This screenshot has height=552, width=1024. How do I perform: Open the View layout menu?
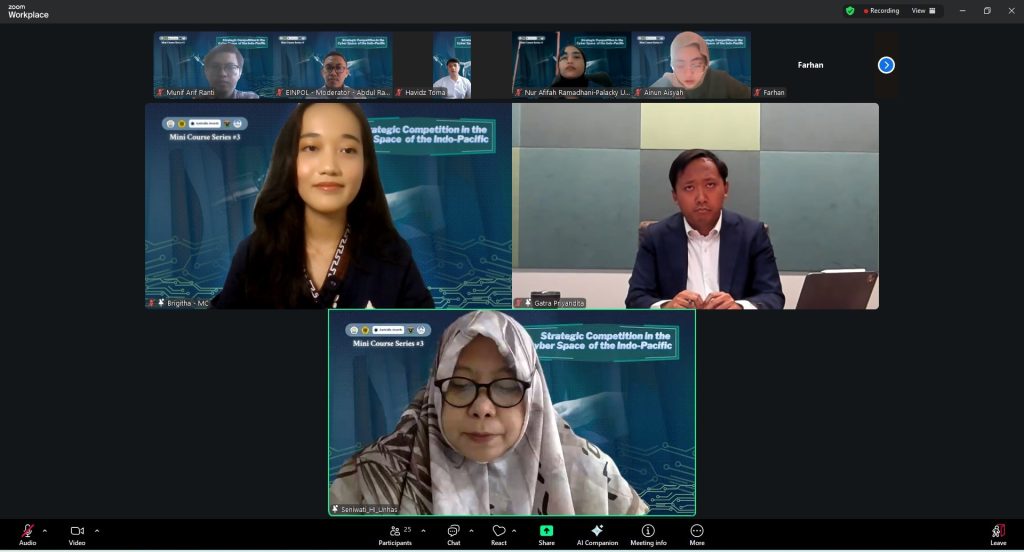923,10
